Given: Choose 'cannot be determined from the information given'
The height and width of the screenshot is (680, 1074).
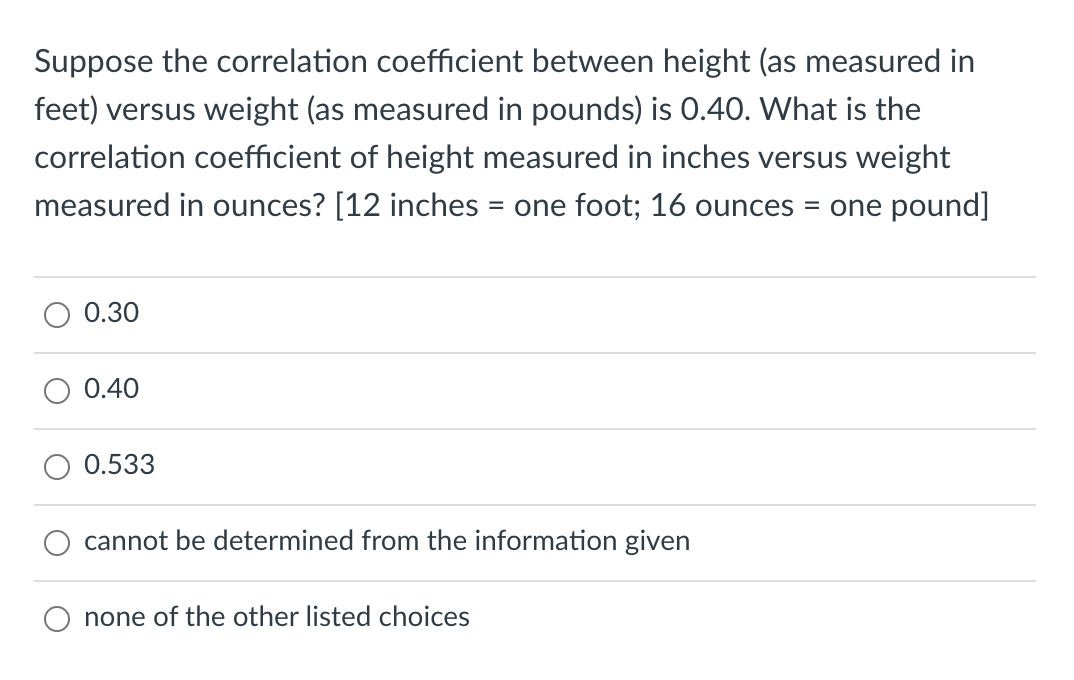Looking at the screenshot, I should (57, 542).
